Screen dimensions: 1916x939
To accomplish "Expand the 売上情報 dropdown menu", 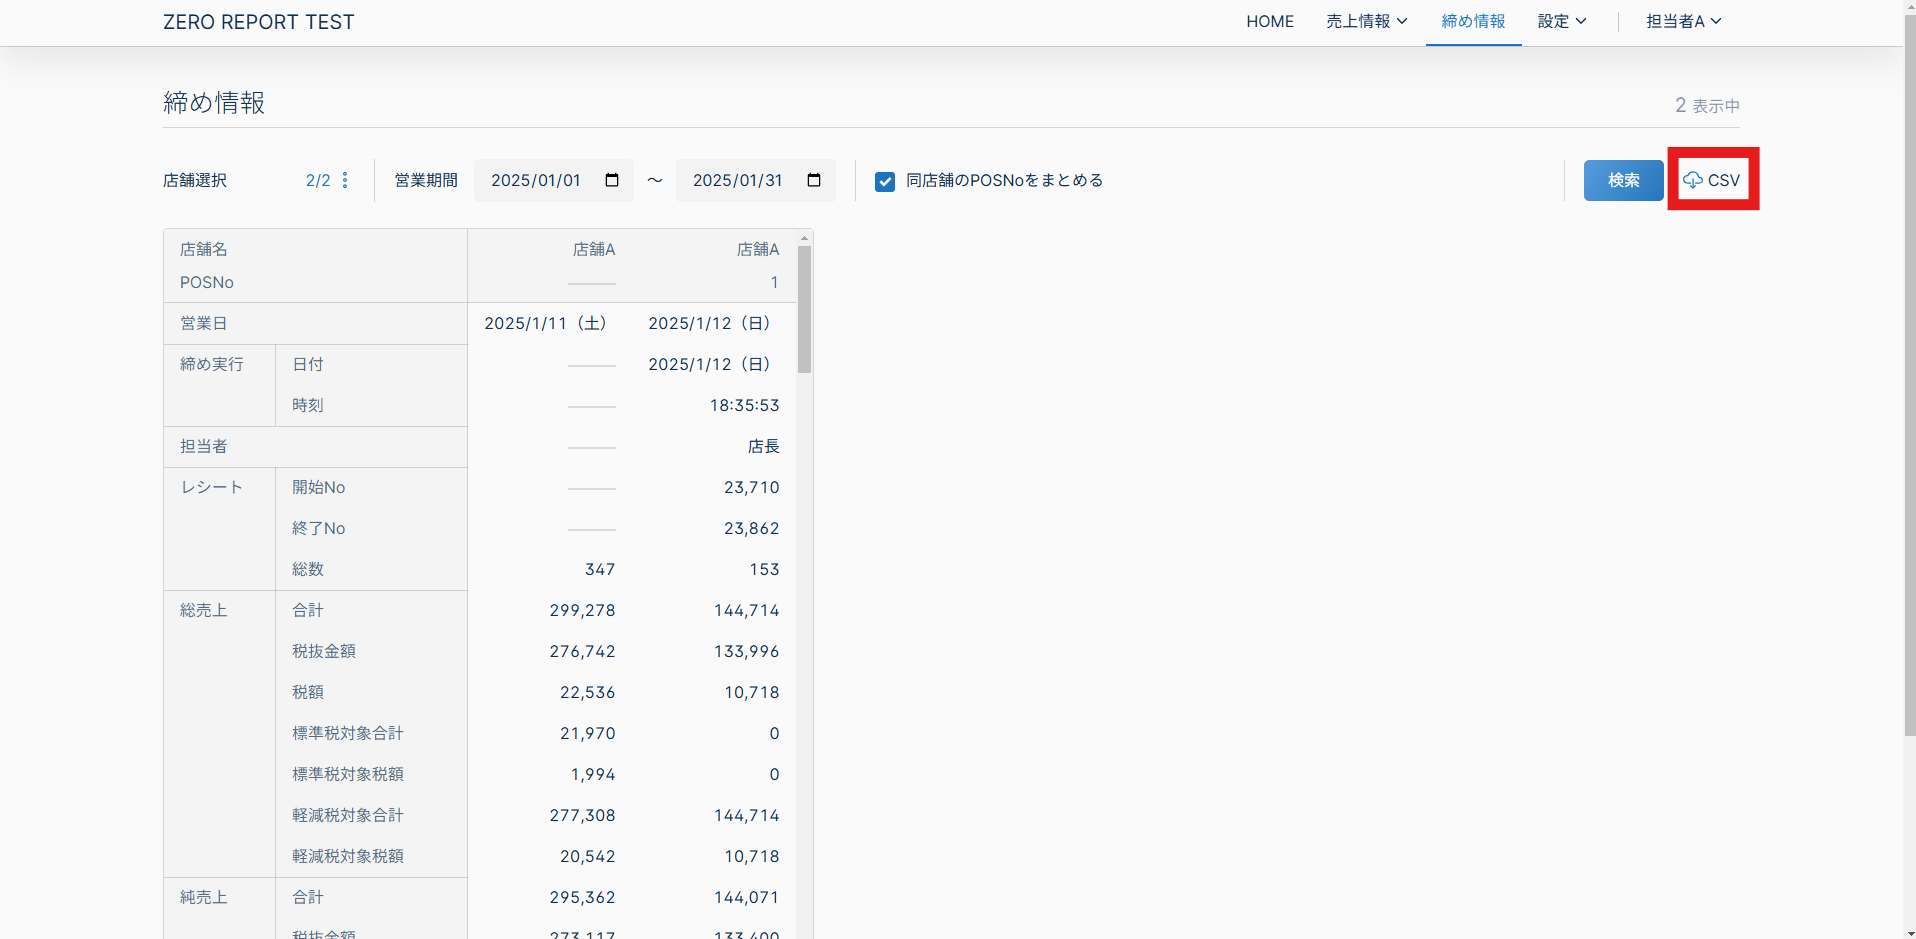I will (1366, 22).
